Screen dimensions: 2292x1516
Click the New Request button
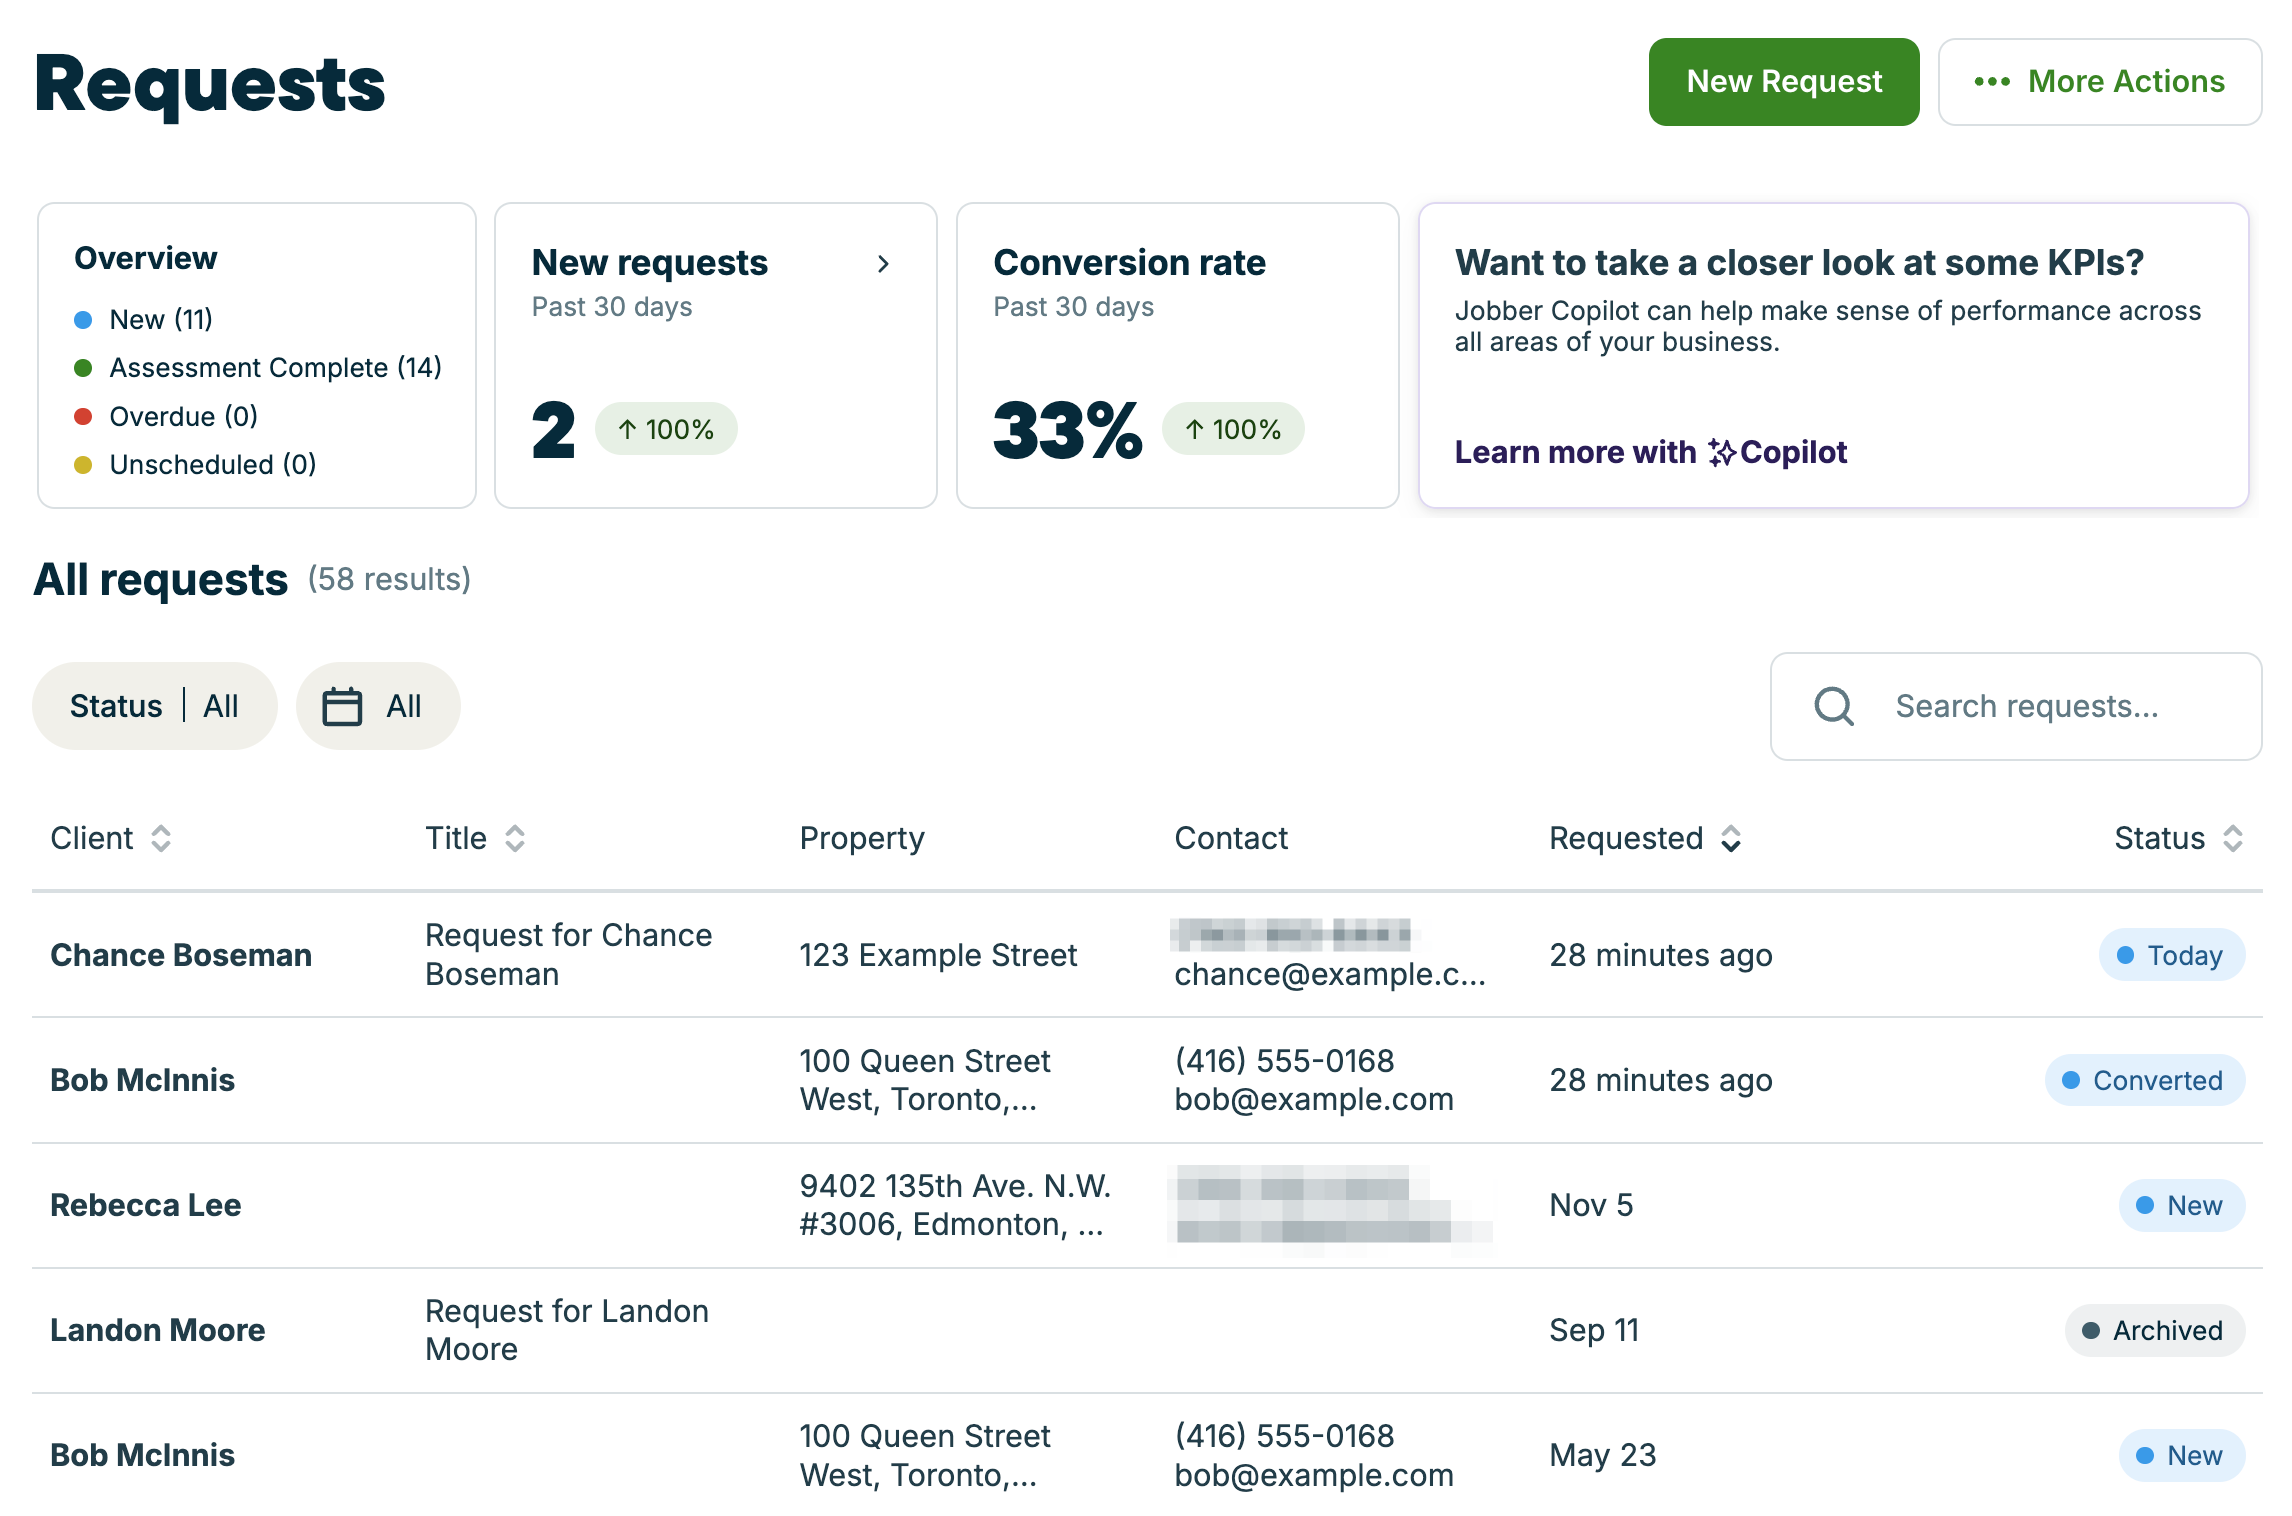tap(1783, 82)
